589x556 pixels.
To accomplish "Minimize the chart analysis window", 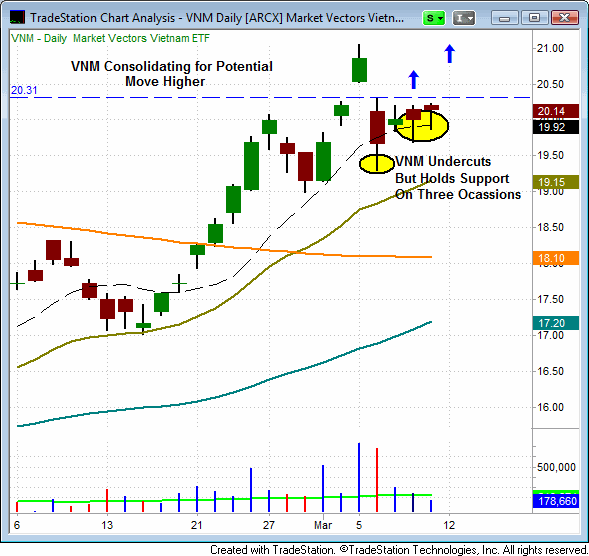I will [504, 18].
